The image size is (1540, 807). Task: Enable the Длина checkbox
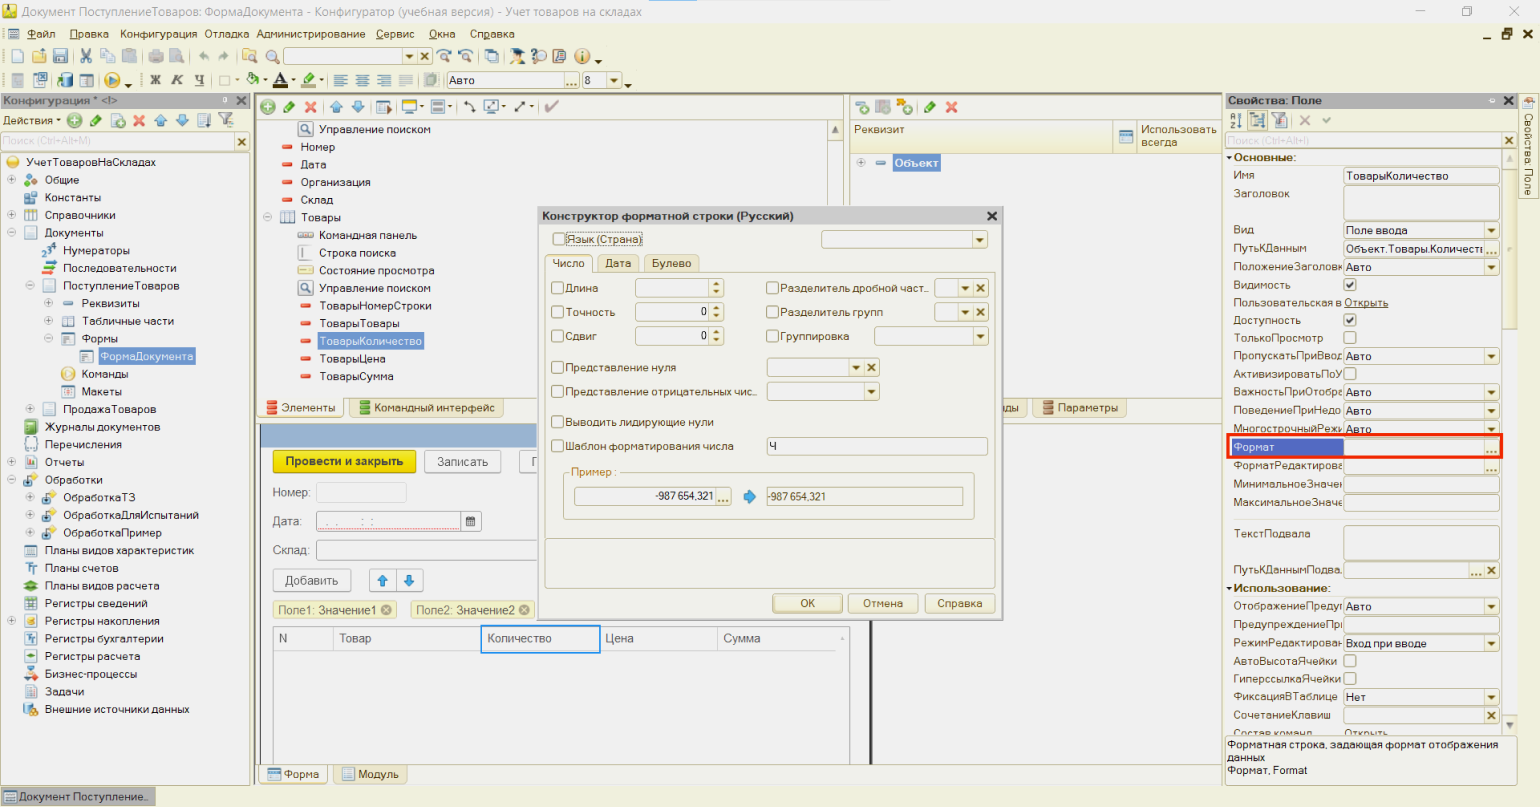[x=558, y=288]
